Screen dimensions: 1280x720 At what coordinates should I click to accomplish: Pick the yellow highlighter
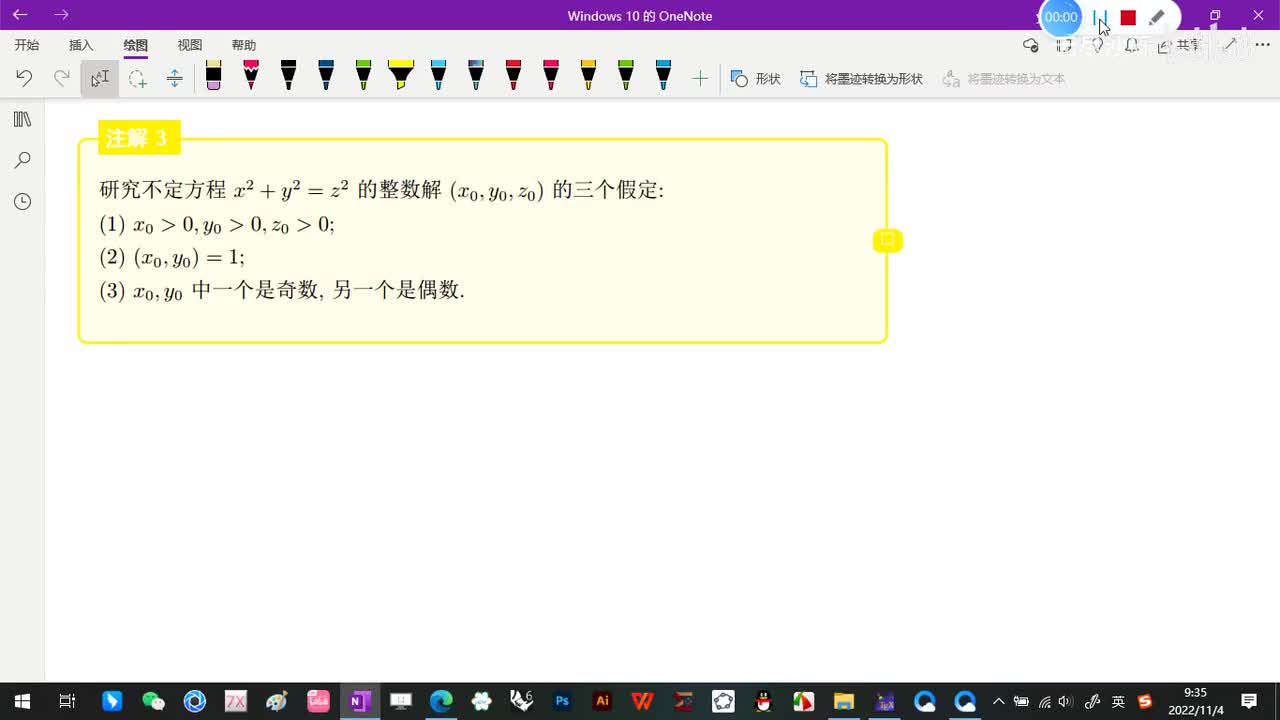401,76
